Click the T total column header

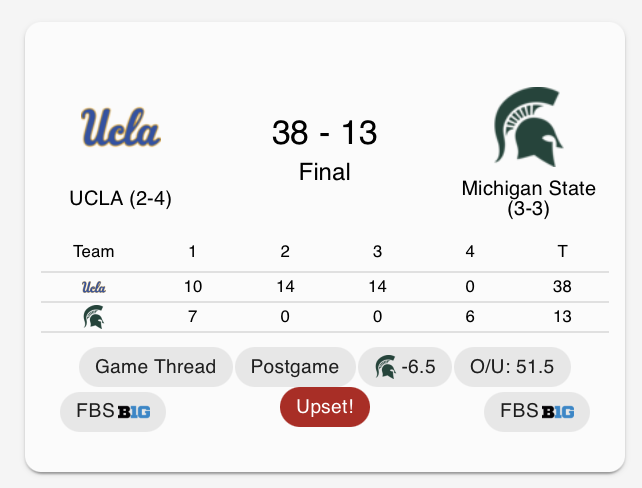[562, 251]
